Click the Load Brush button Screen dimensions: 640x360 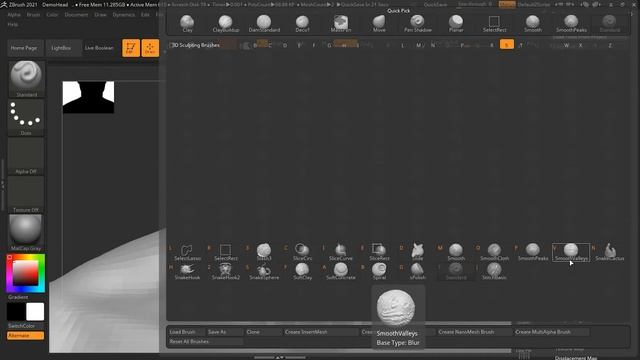pyautogui.click(x=186, y=332)
